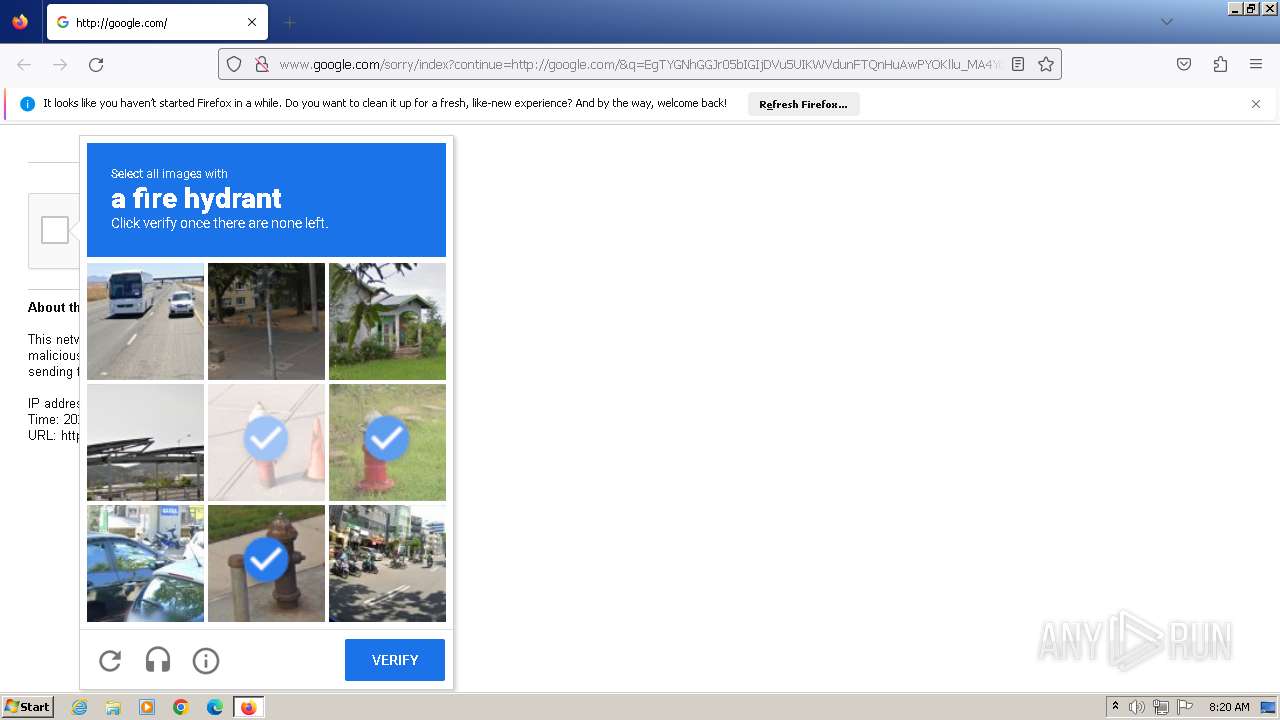Click the VERIFY button
Image resolution: width=1280 pixels, height=720 pixels.
pos(395,660)
